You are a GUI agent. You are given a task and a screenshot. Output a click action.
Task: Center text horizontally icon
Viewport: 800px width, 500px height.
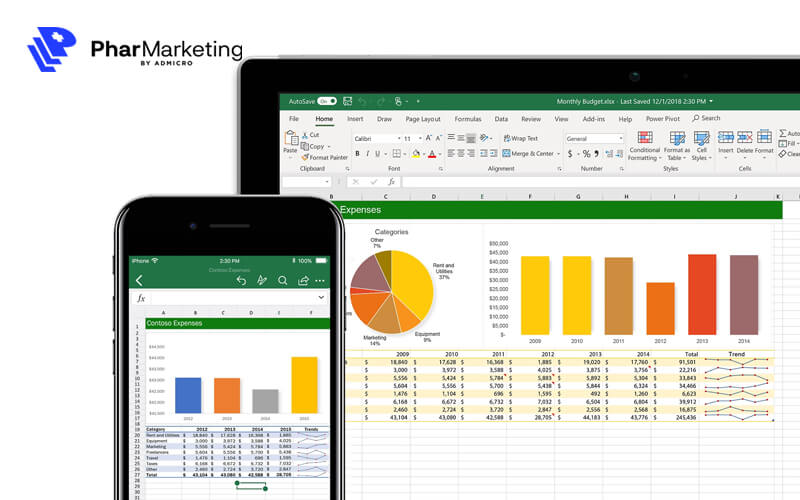461,153
